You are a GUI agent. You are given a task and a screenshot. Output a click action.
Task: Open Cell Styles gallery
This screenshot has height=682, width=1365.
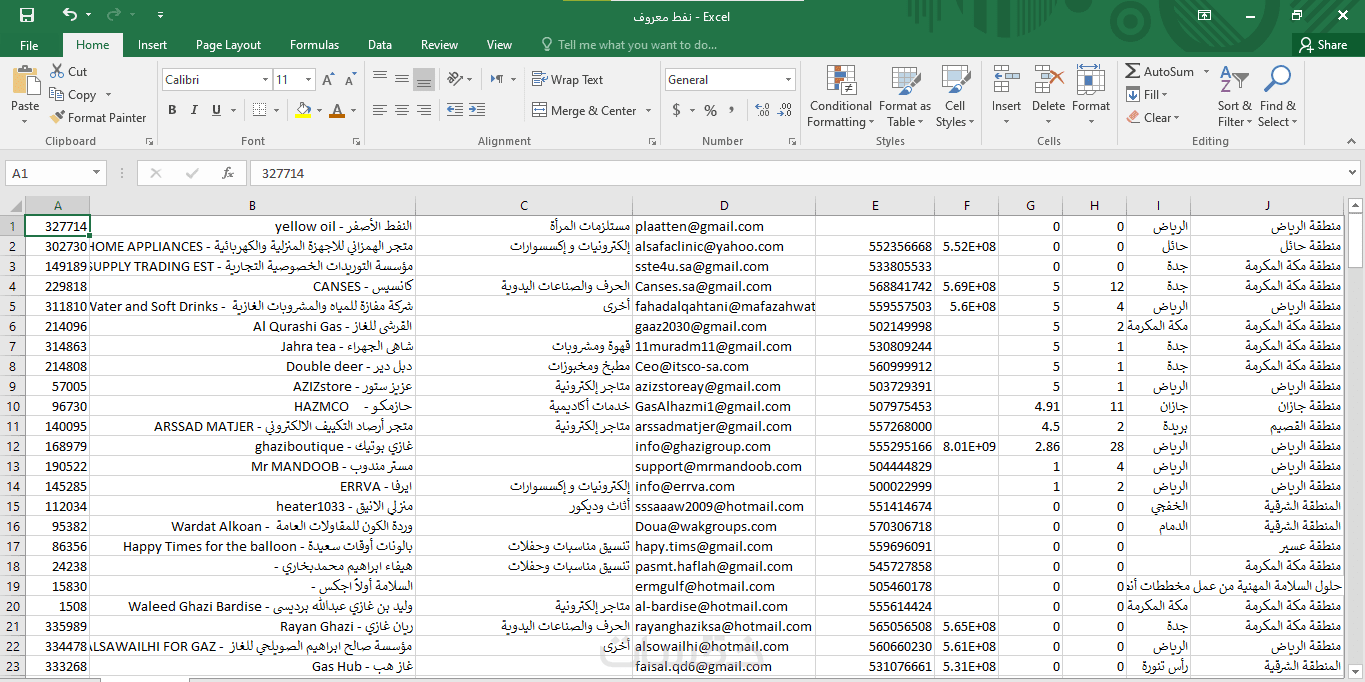955,97
